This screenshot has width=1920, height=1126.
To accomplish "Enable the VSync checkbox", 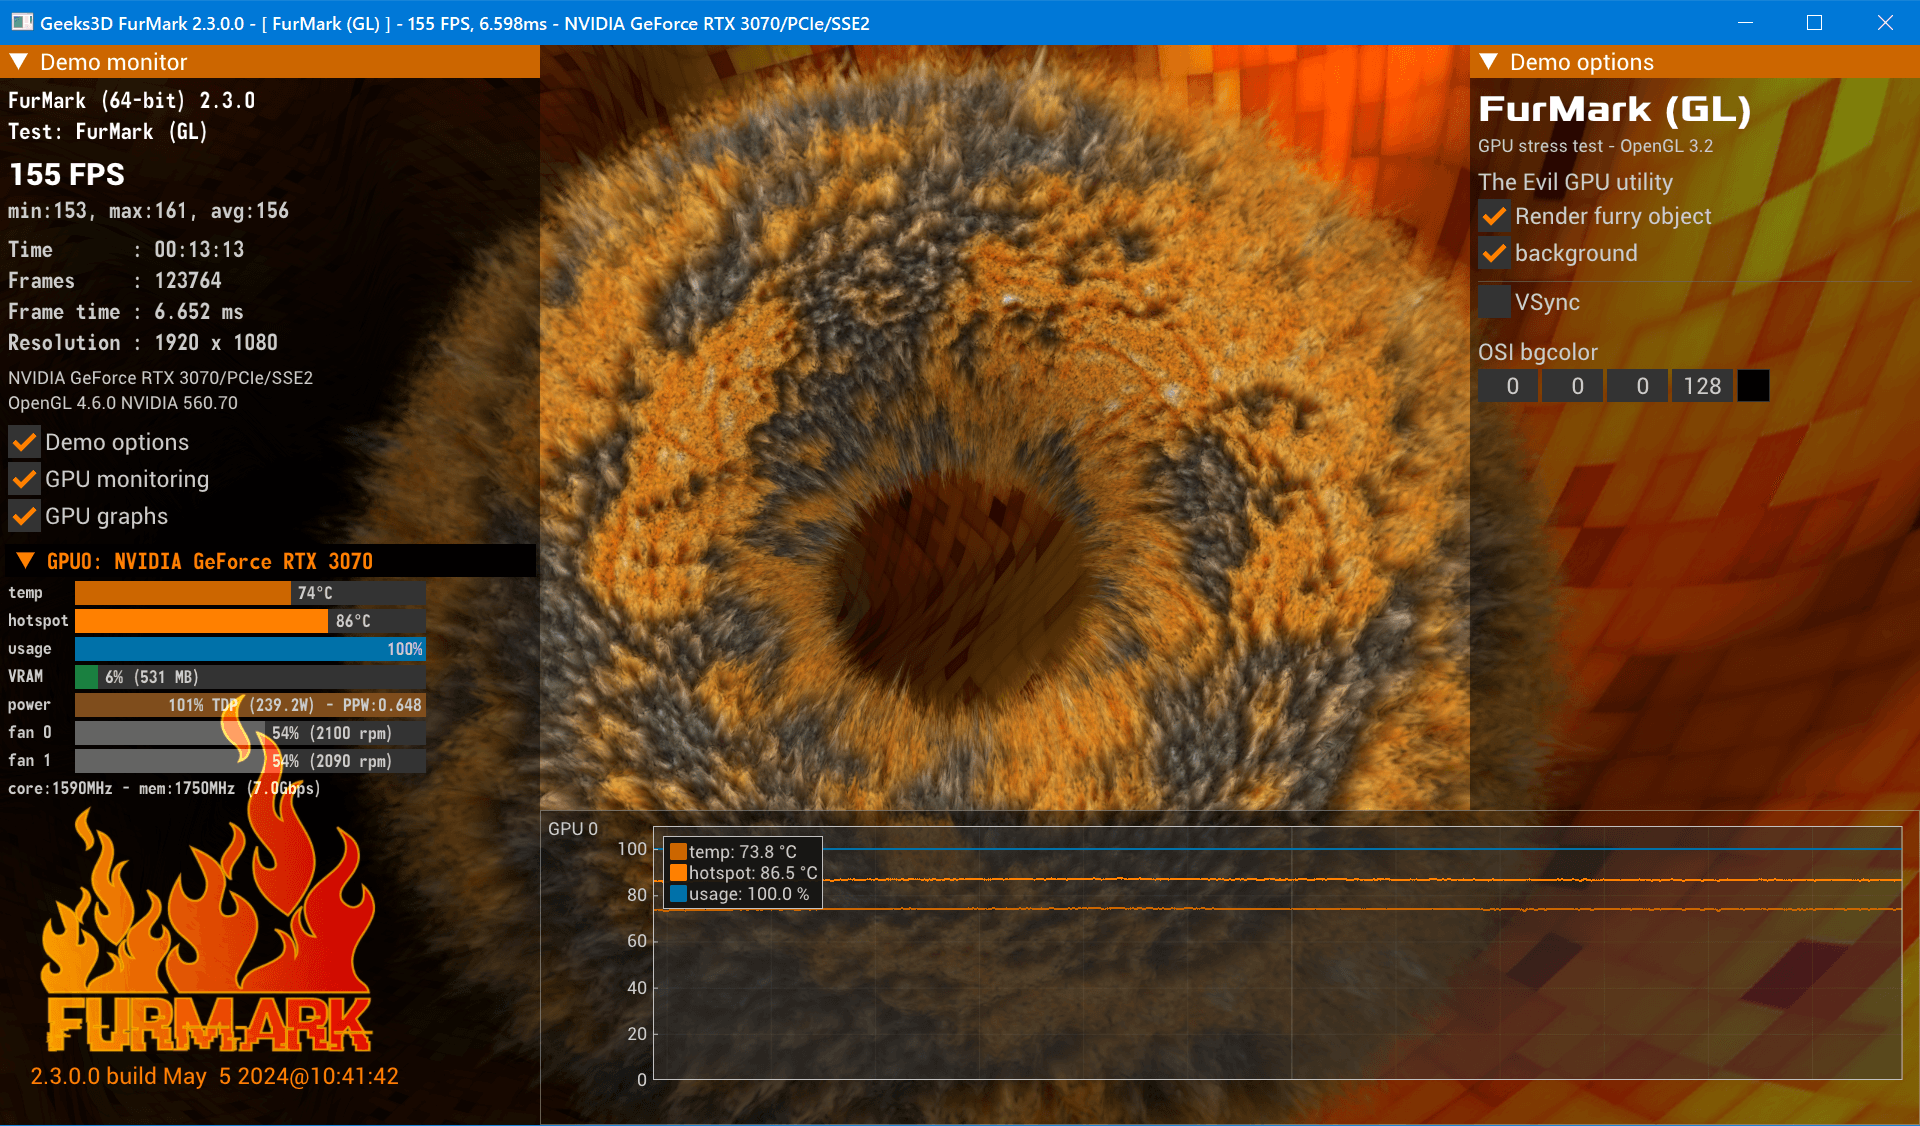I will click(x=1494, y=302).
